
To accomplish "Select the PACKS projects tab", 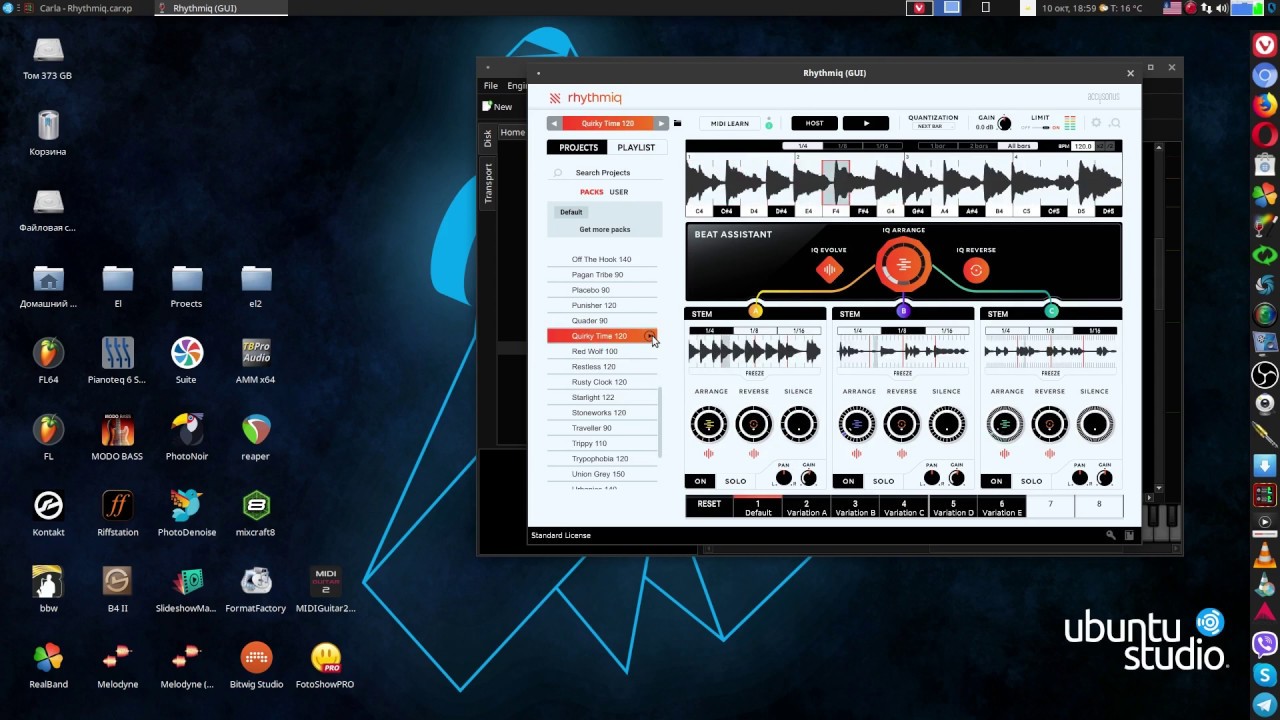I will (592, 192).
